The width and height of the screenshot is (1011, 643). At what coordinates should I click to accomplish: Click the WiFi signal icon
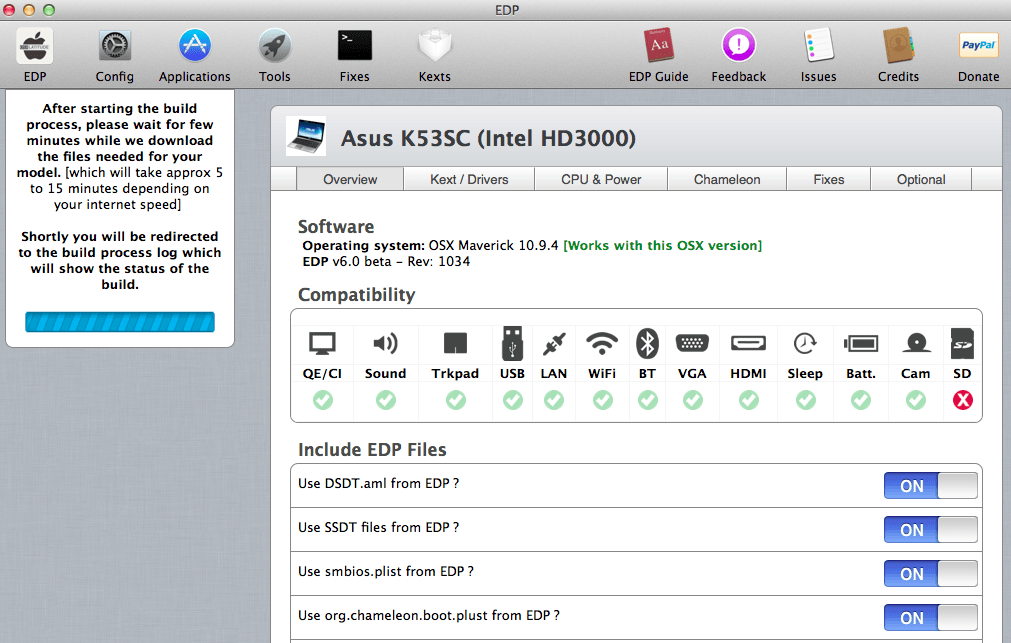(x=602, y=344)
